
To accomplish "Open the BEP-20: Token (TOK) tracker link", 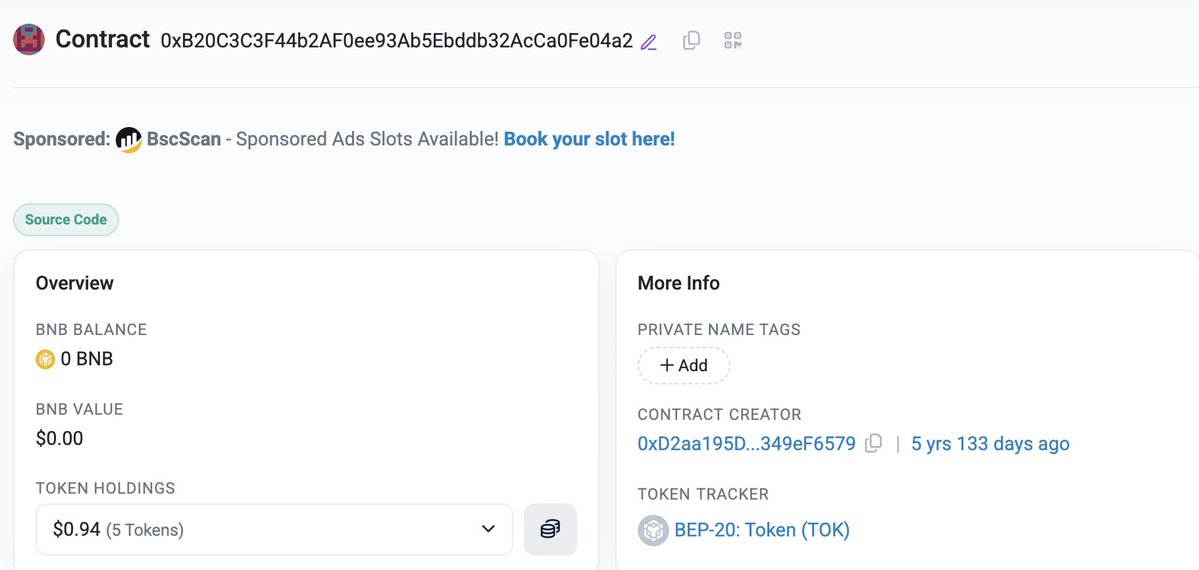I will tap(762, 530).
